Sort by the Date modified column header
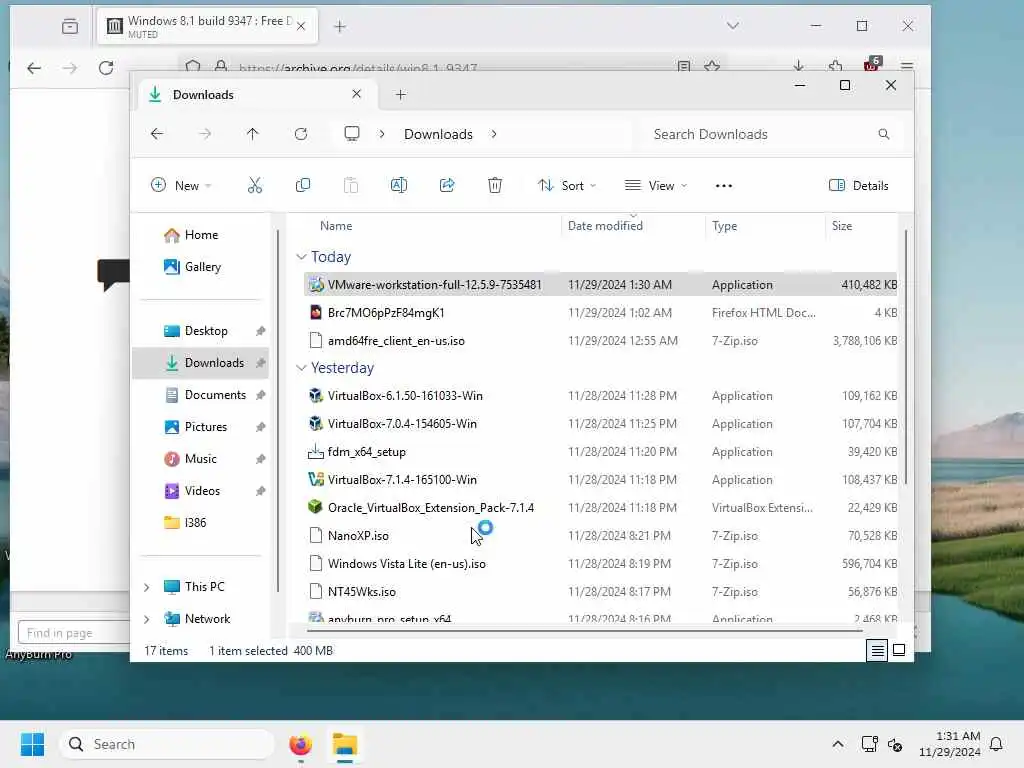The height and width of the screenshot is (768, 1024). pyautogui.click(x=605, y=226)
